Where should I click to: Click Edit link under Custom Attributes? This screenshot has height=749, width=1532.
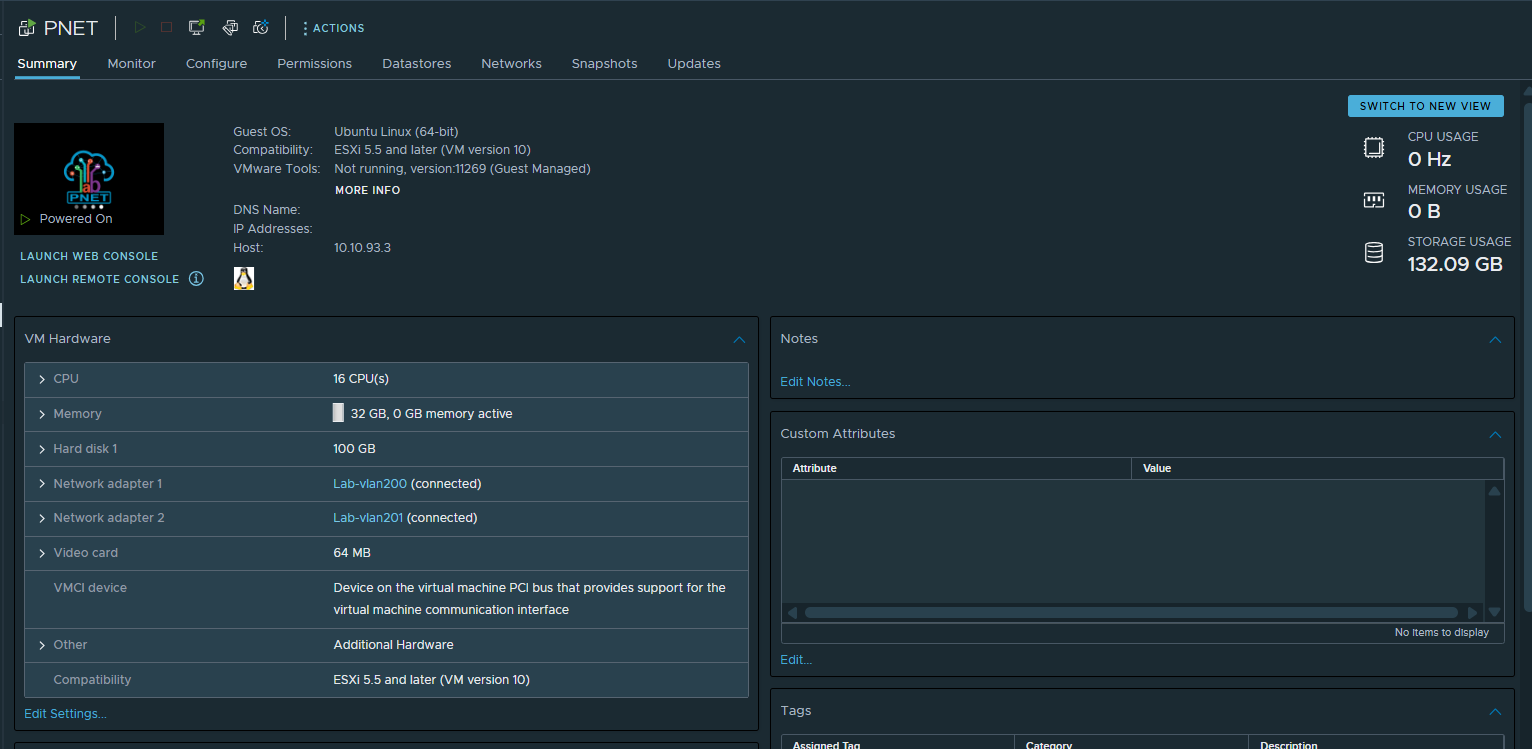[796, 660]
